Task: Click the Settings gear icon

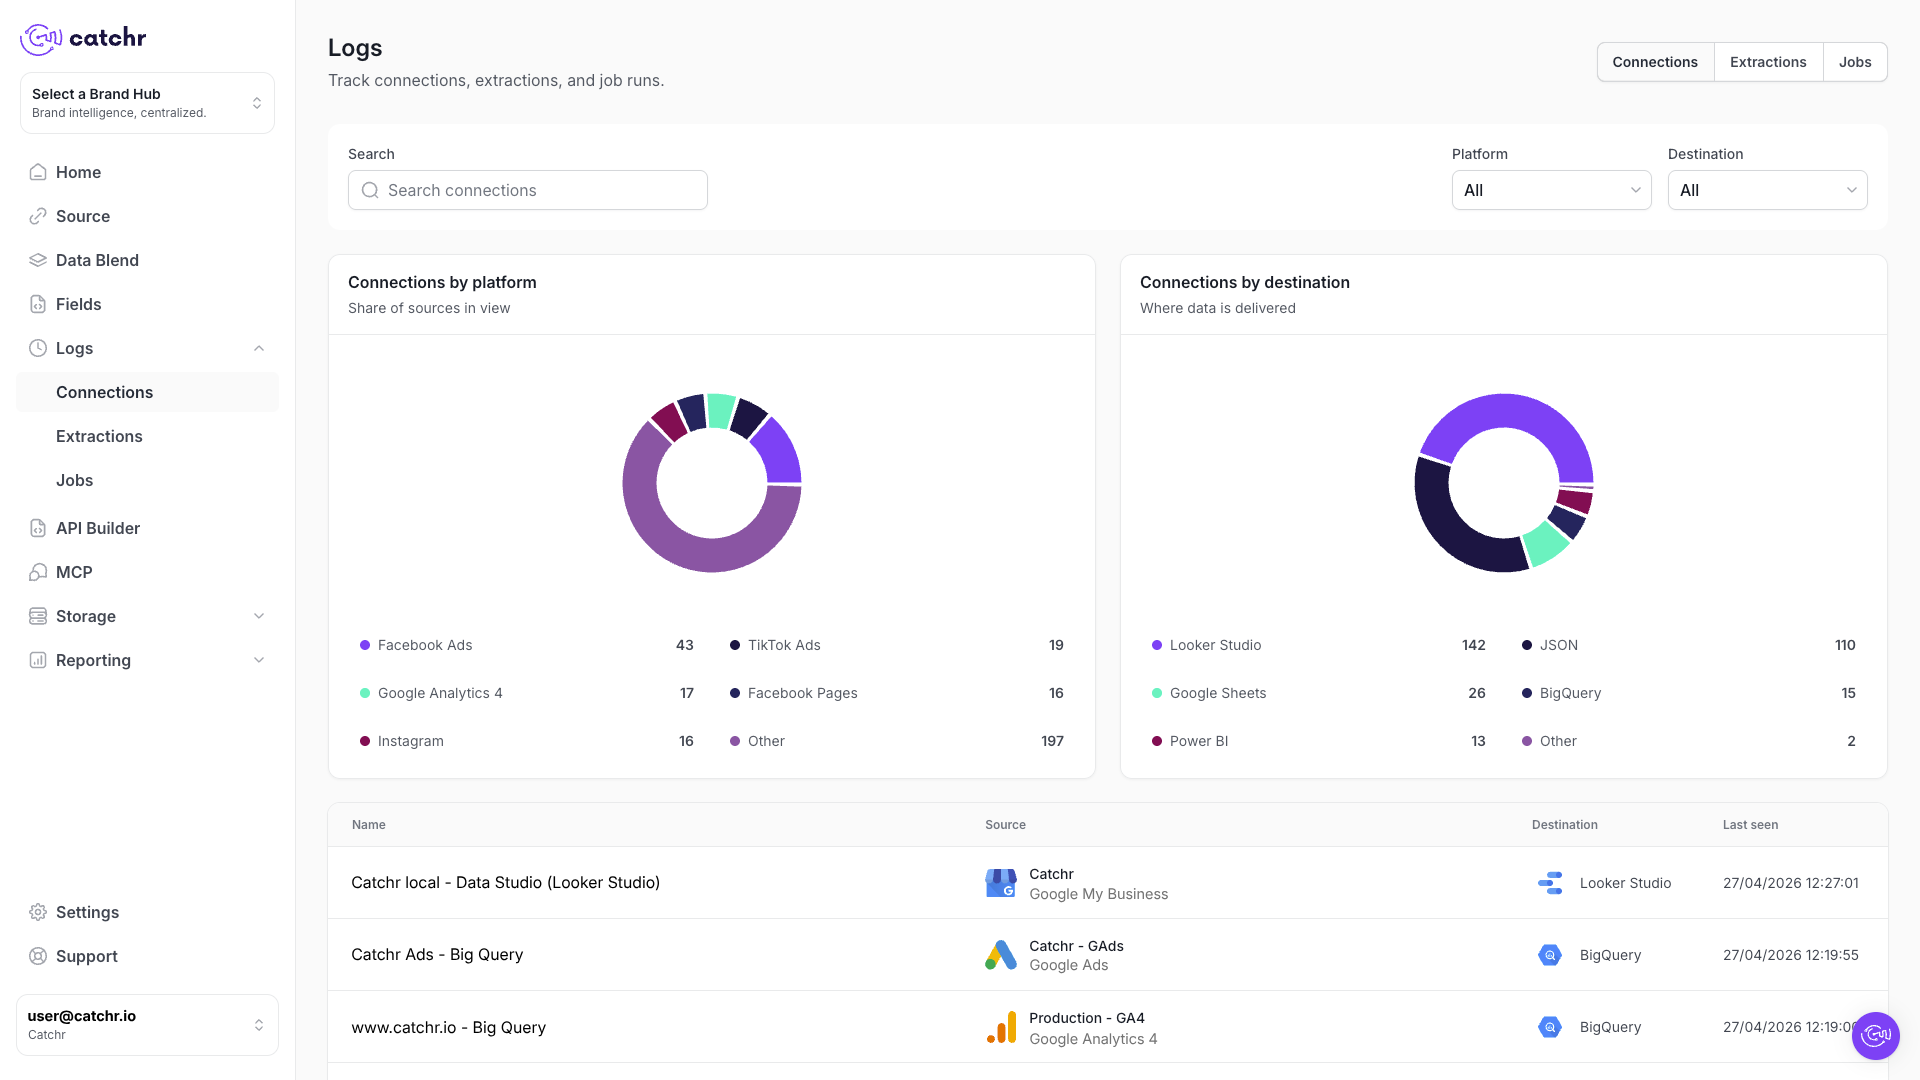Action: pos(38,912)
